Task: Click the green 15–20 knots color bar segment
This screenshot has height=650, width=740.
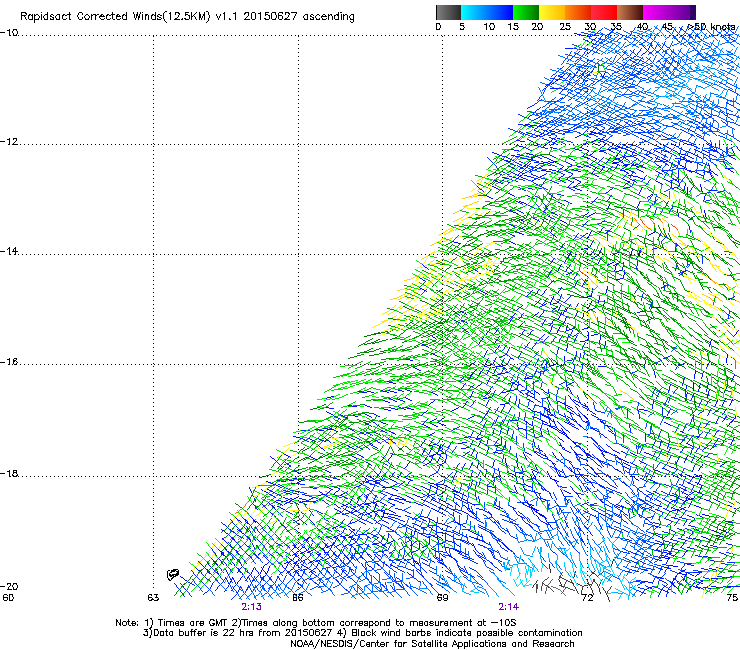Action: tap(526, 12)
